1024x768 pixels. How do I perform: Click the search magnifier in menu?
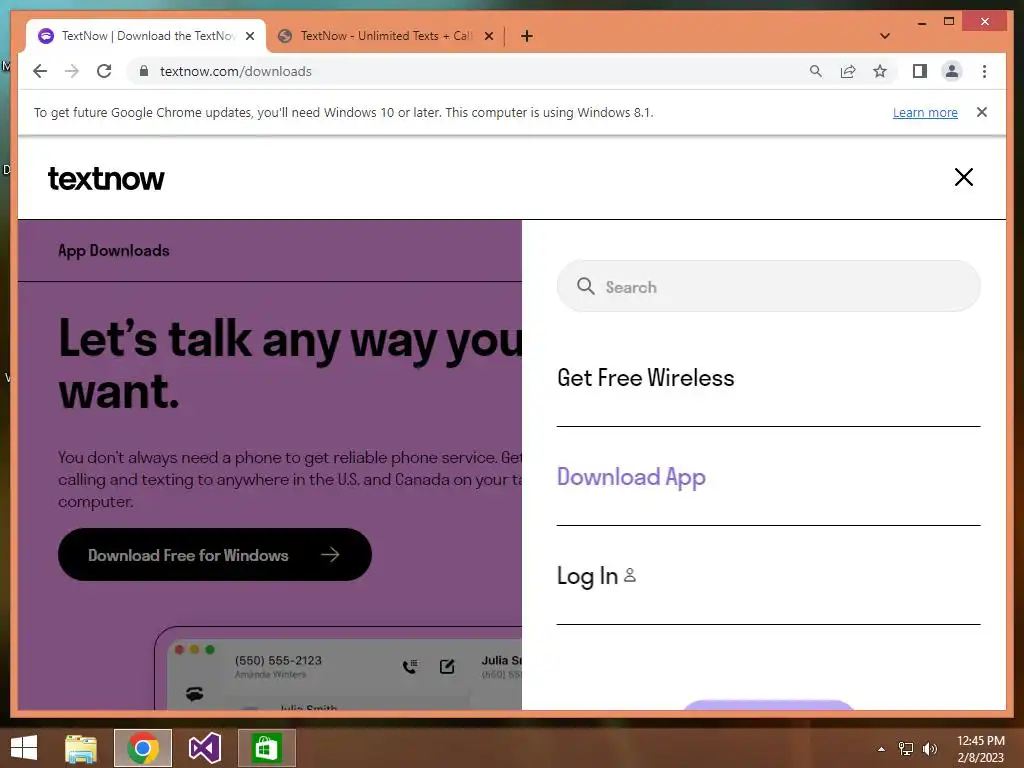coord(586,286)
